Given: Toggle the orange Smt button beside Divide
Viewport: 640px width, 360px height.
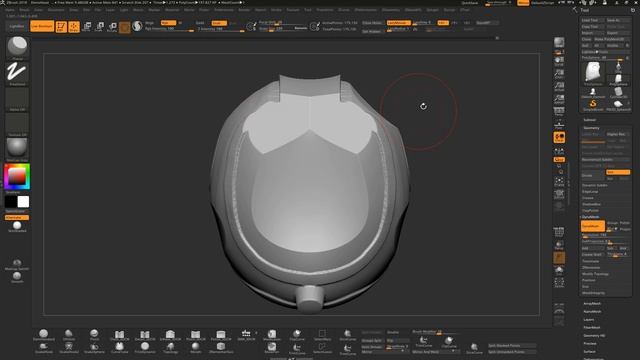Looking at the screenshot, I should point(618,172).
